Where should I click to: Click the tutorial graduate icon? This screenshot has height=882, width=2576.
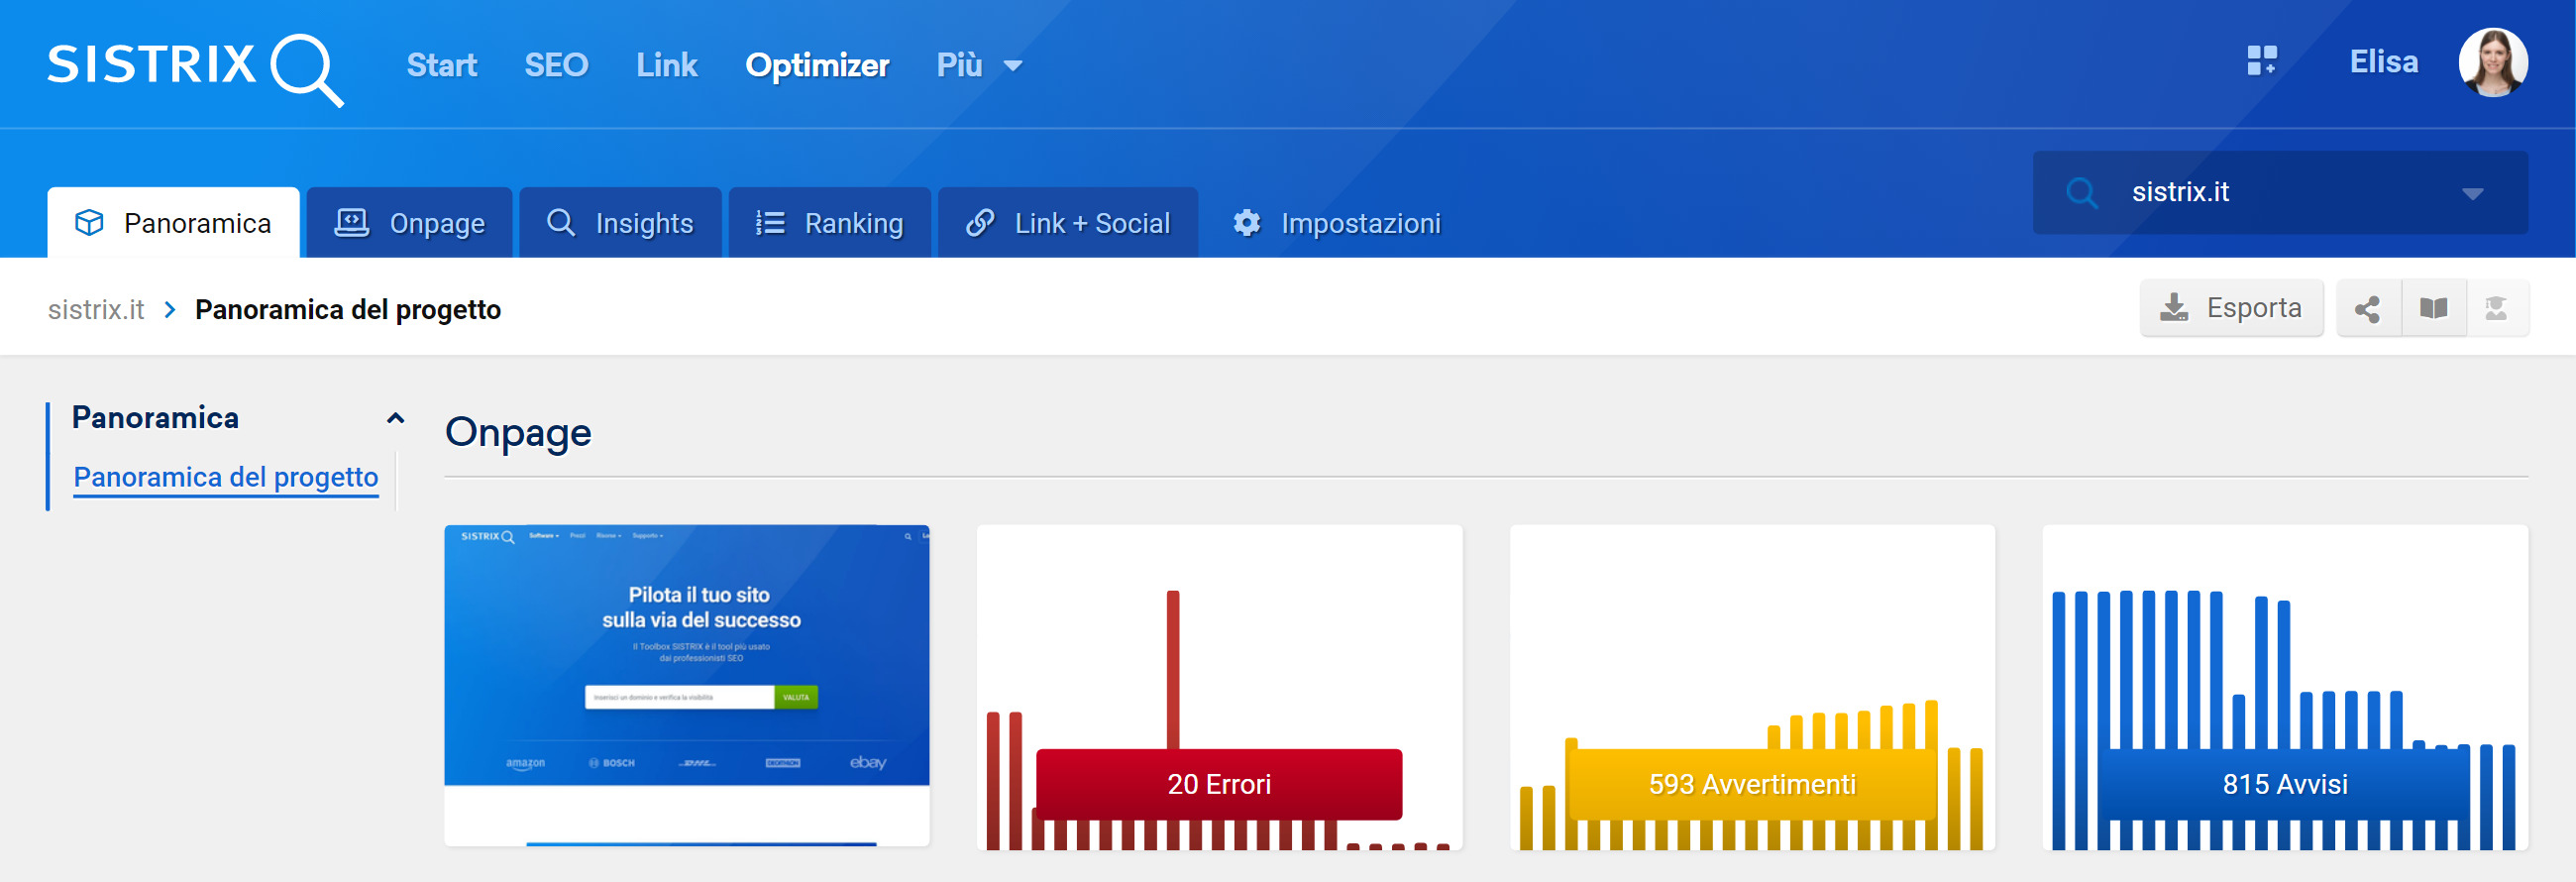(2496, 309)
